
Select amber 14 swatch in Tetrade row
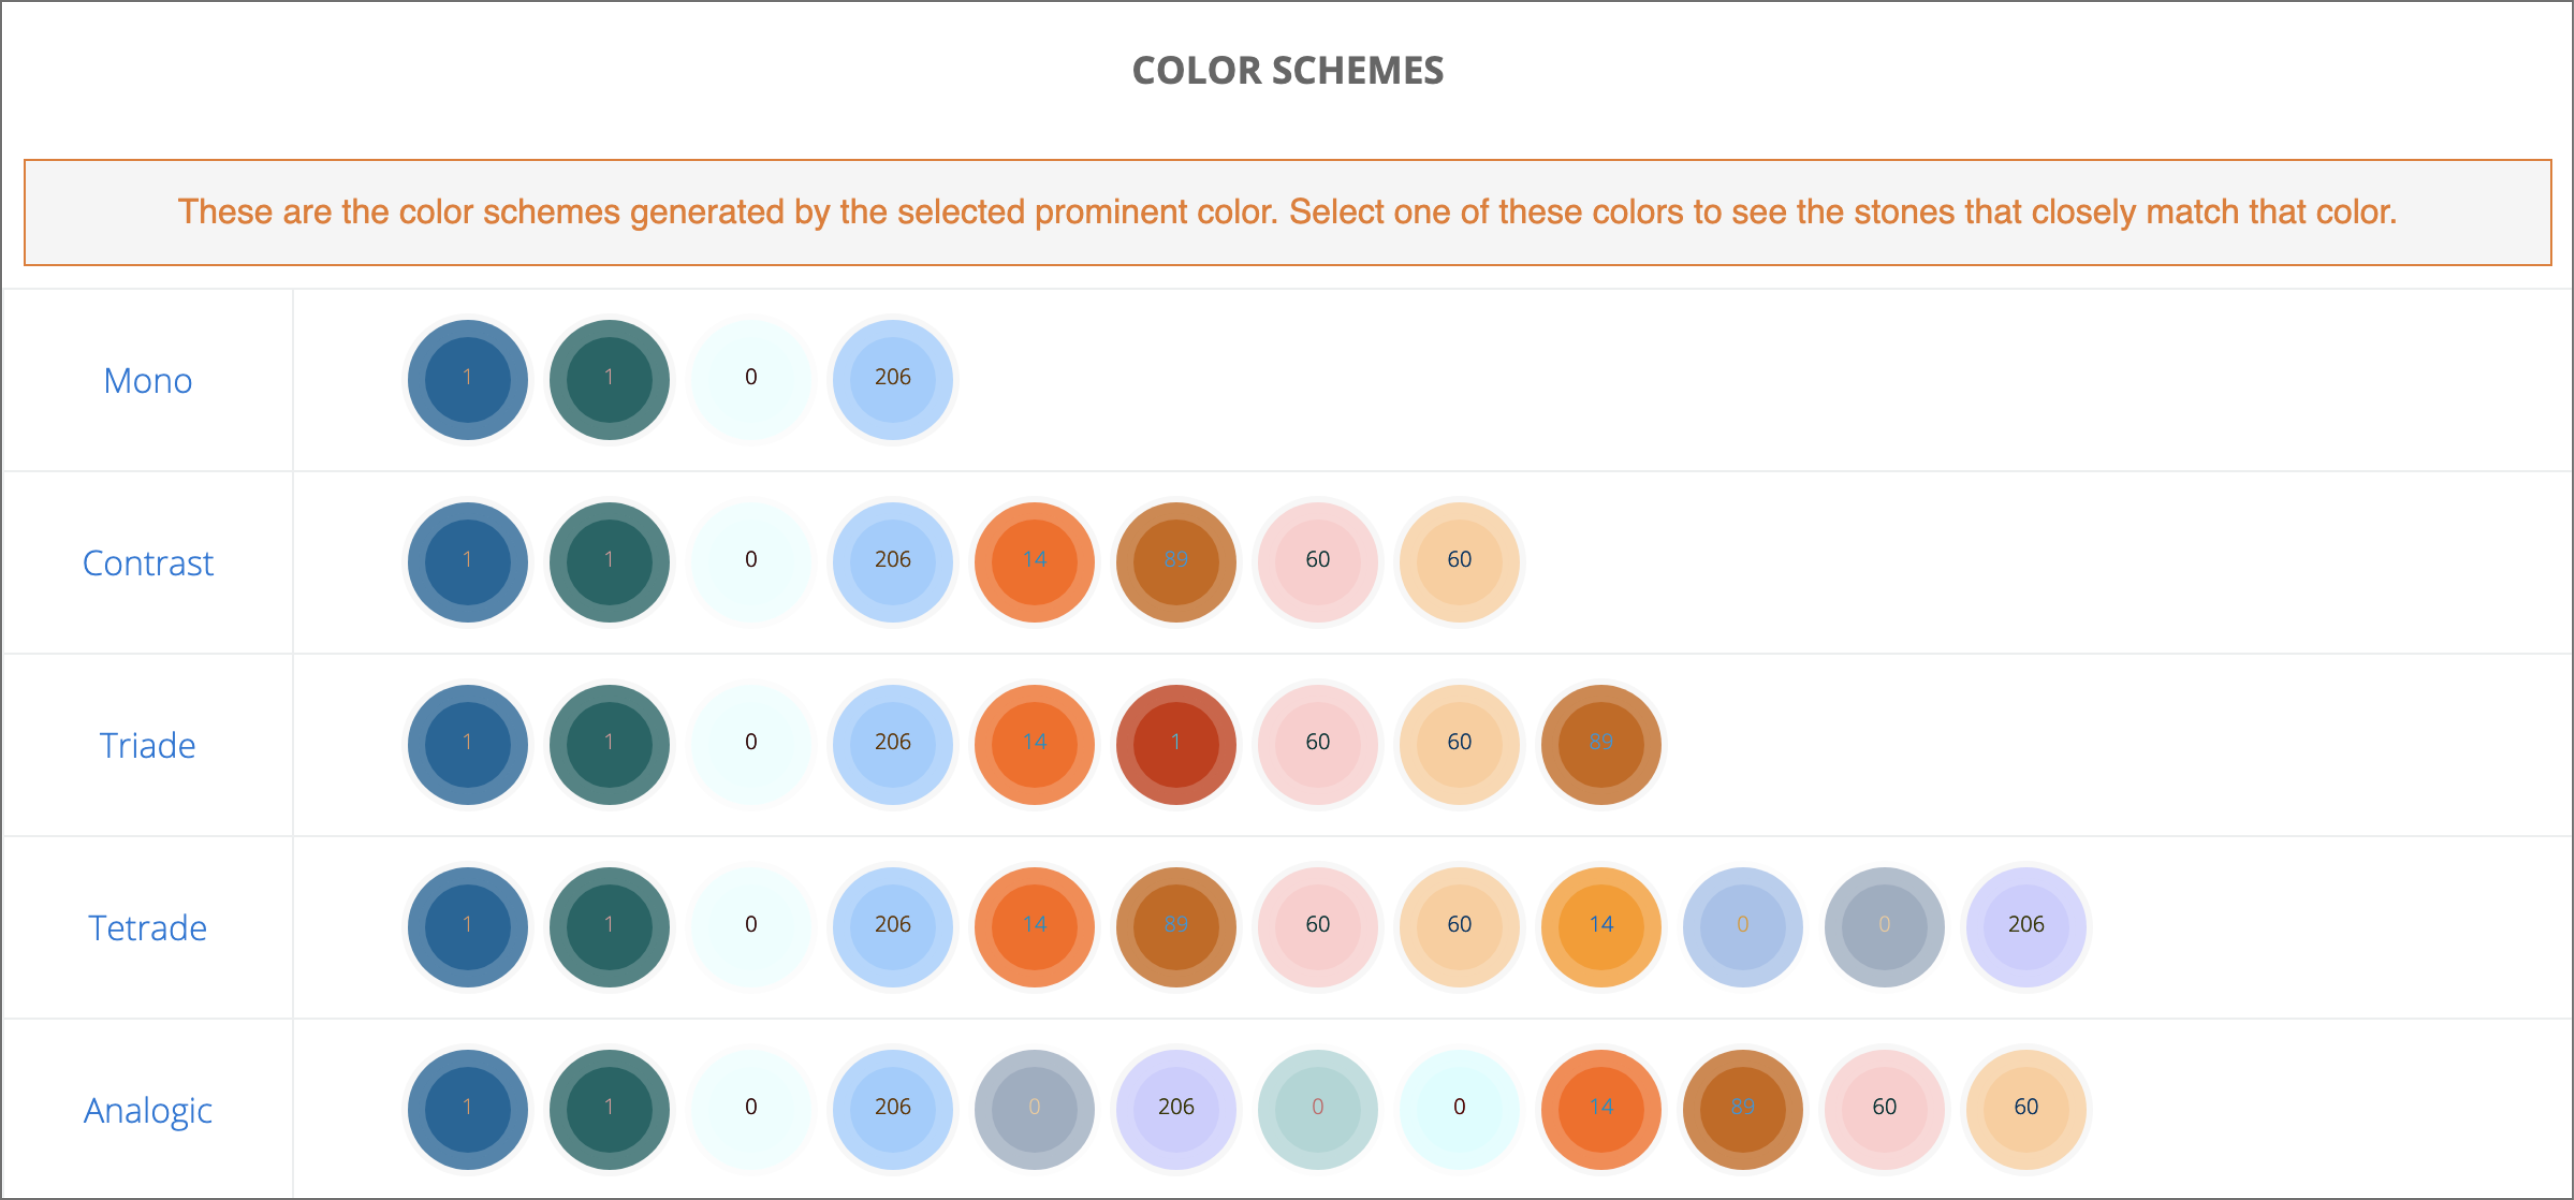click(x=1601, y=927)
